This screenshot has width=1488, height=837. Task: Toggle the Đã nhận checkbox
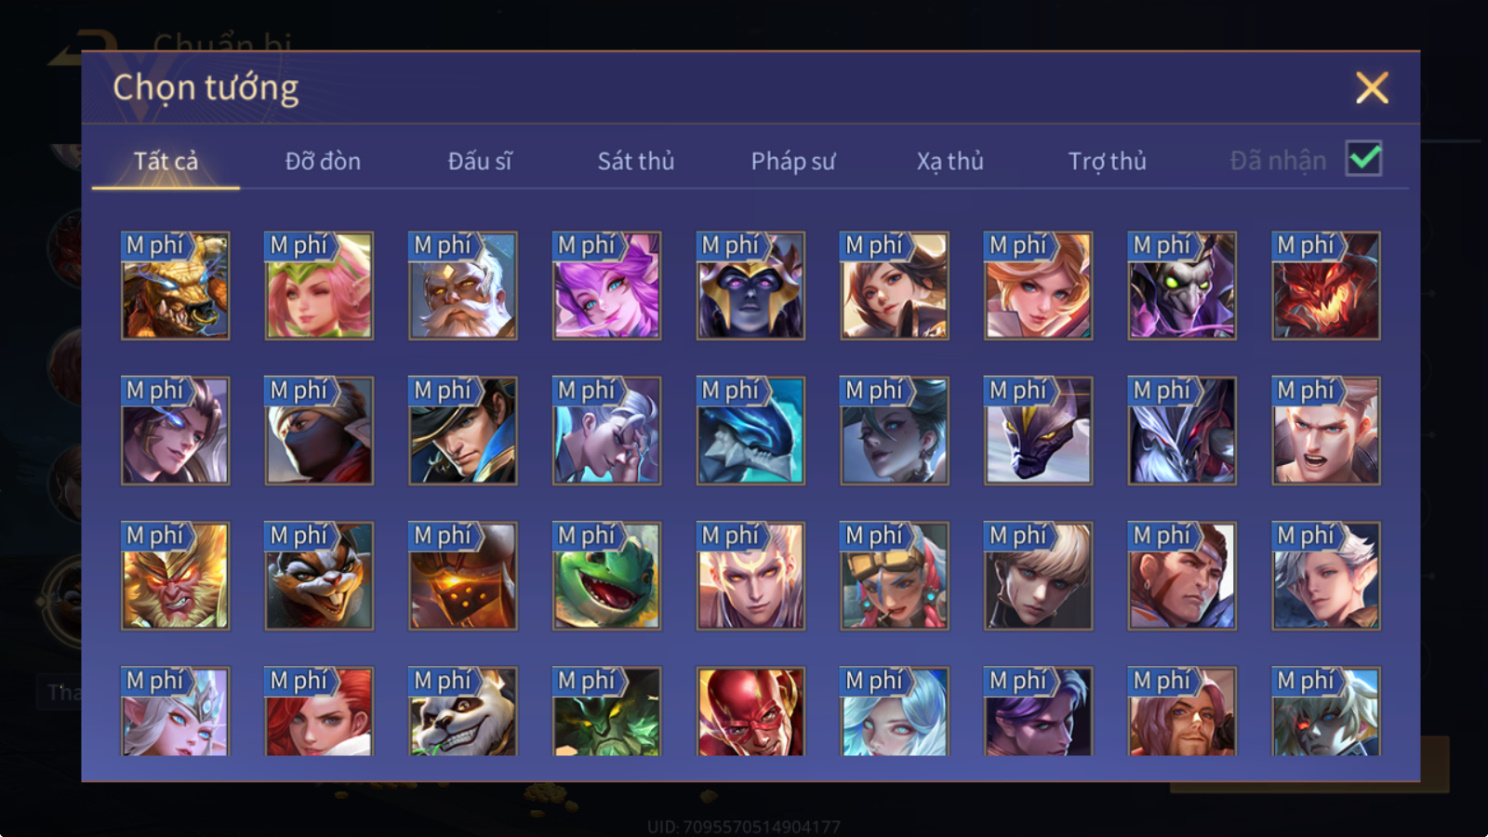(1364, 159)
